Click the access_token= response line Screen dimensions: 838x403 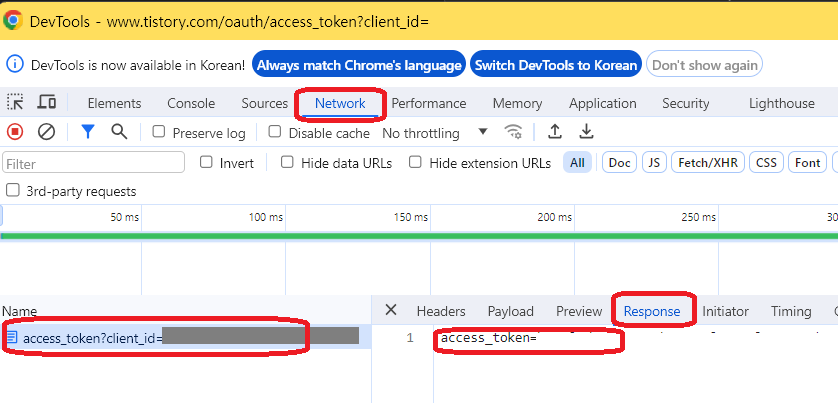tap(488, 338)
